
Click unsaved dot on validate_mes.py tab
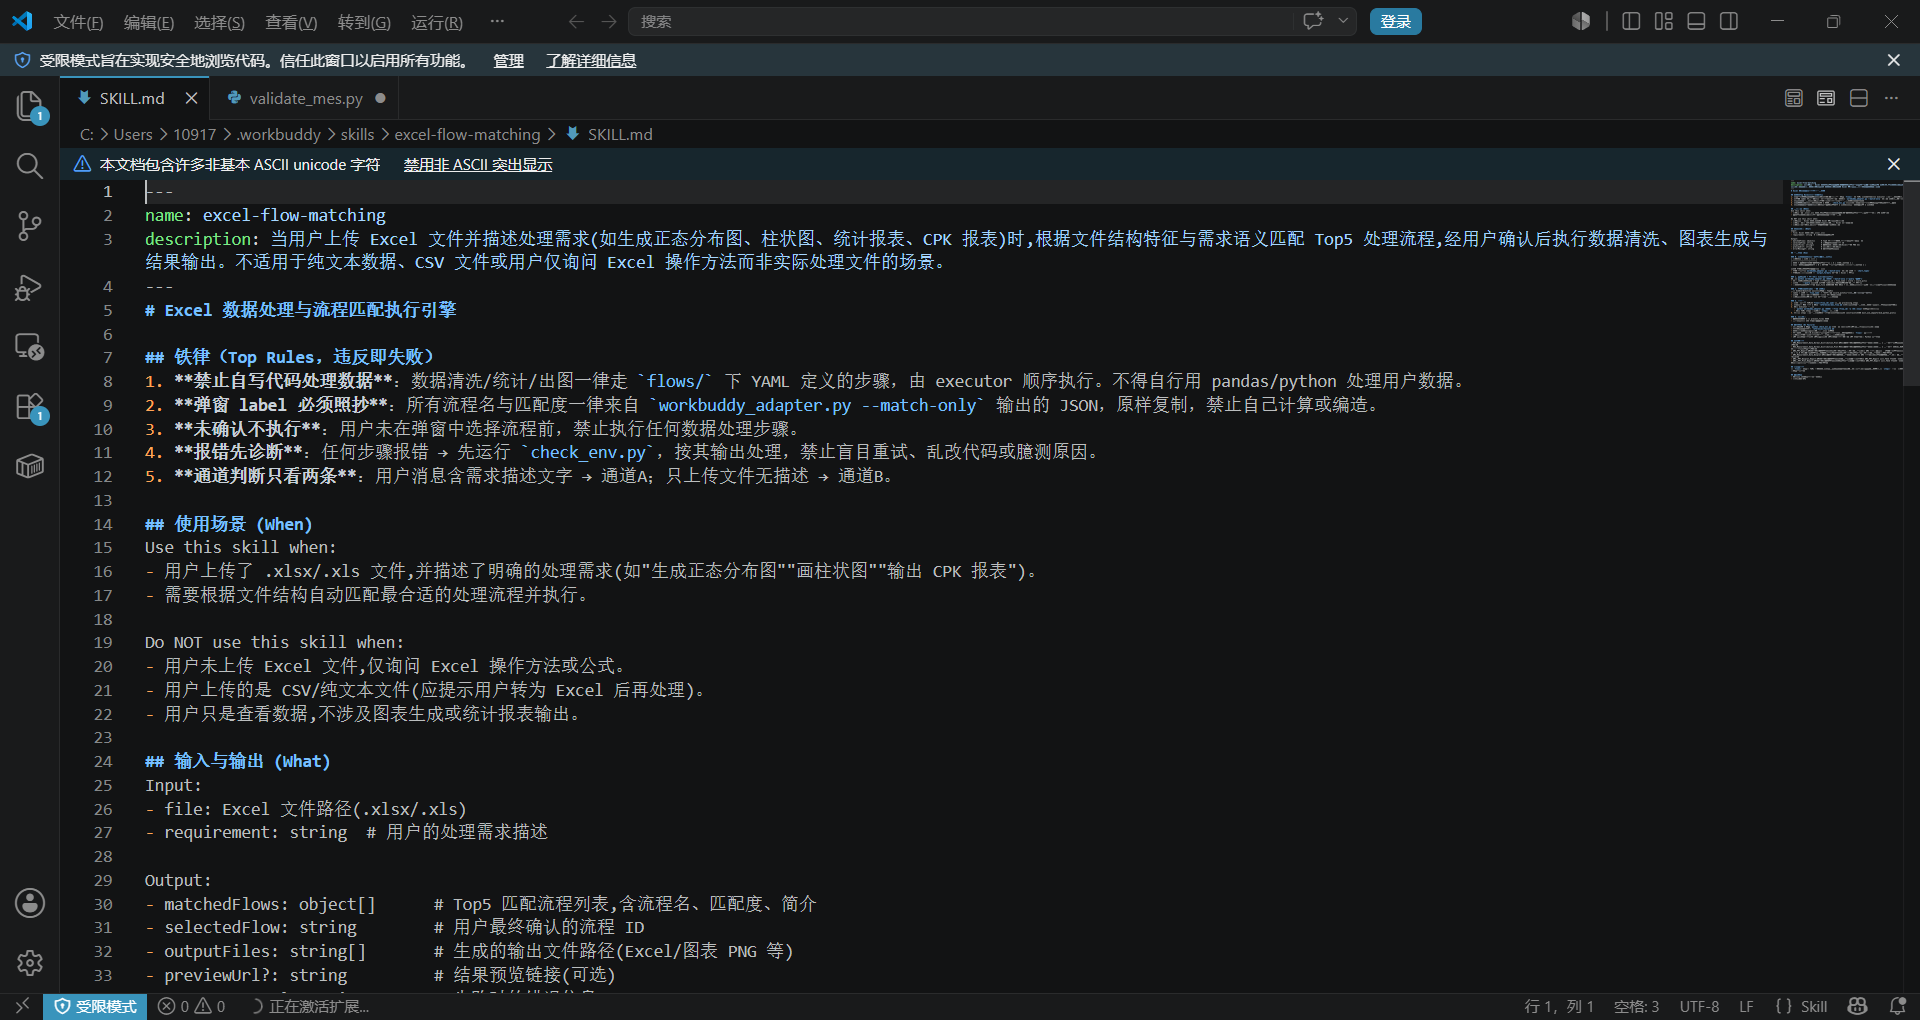point(380,98)
